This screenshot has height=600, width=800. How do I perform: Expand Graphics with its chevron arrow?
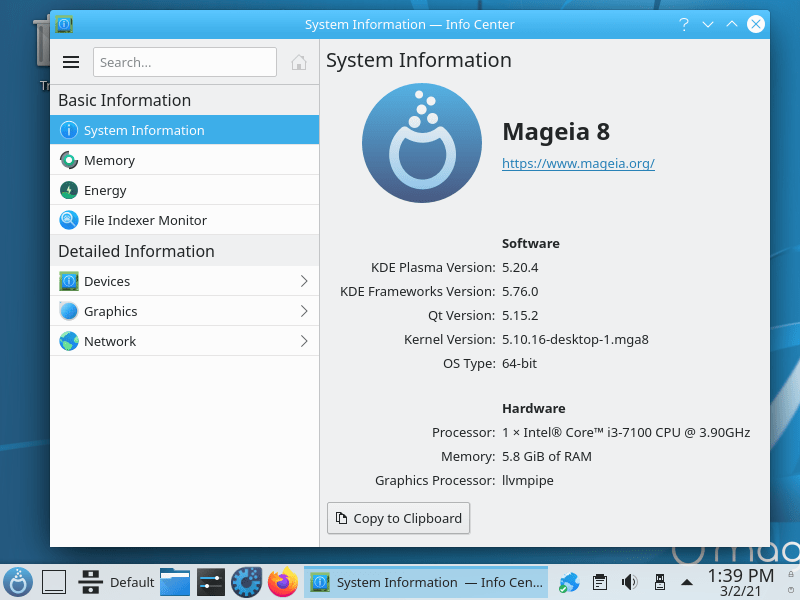pos(304,311)
